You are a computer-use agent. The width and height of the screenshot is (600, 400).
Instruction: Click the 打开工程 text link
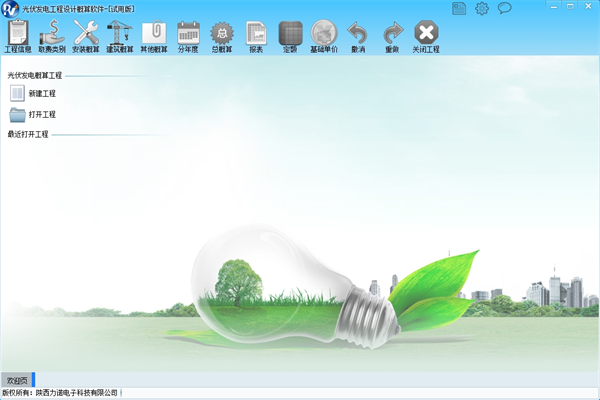tap(42, 114)
